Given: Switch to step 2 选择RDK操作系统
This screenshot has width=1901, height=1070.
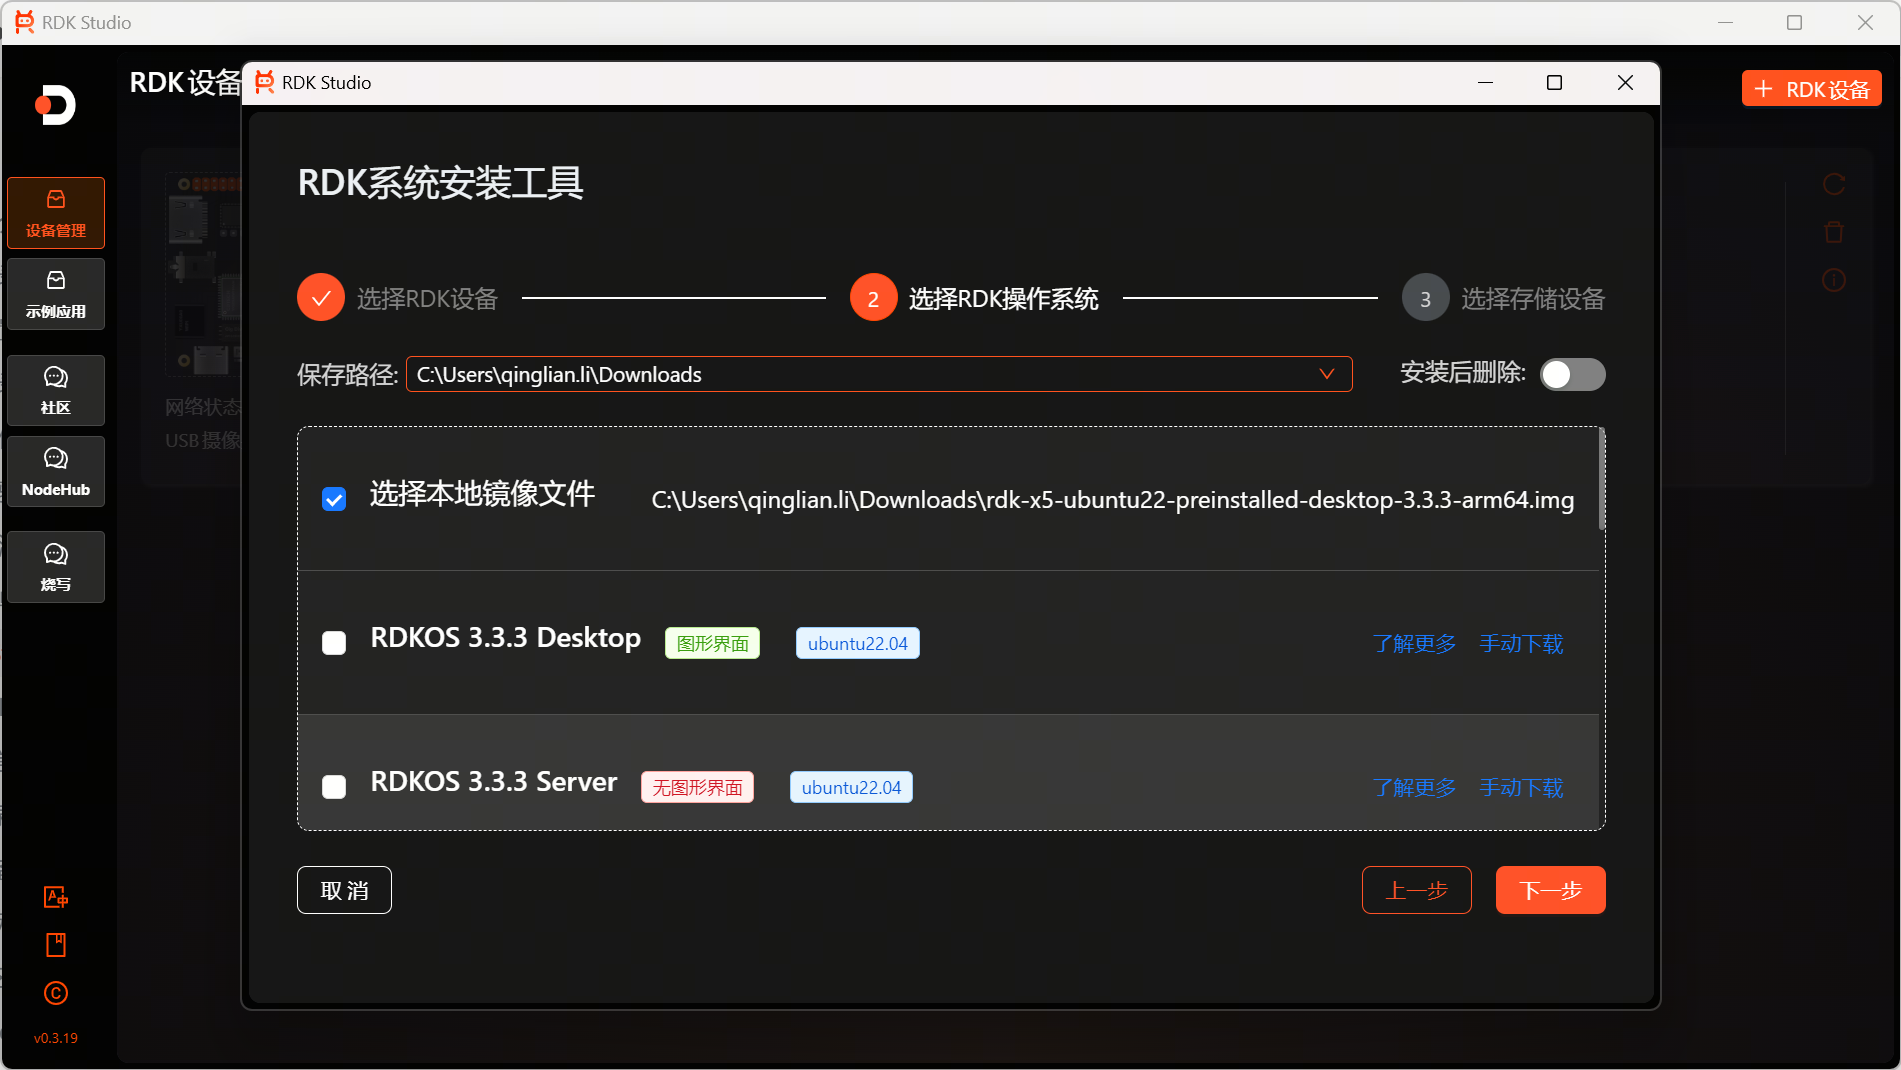Looking at the screenshot, I should pyautogui.click(x=872, y=297).
